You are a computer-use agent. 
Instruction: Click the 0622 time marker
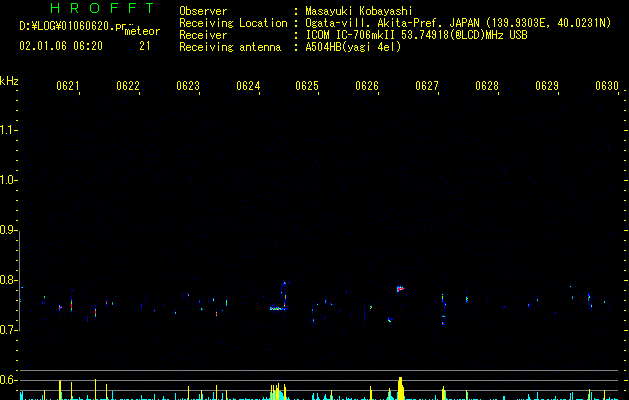(x=128, y=86)
